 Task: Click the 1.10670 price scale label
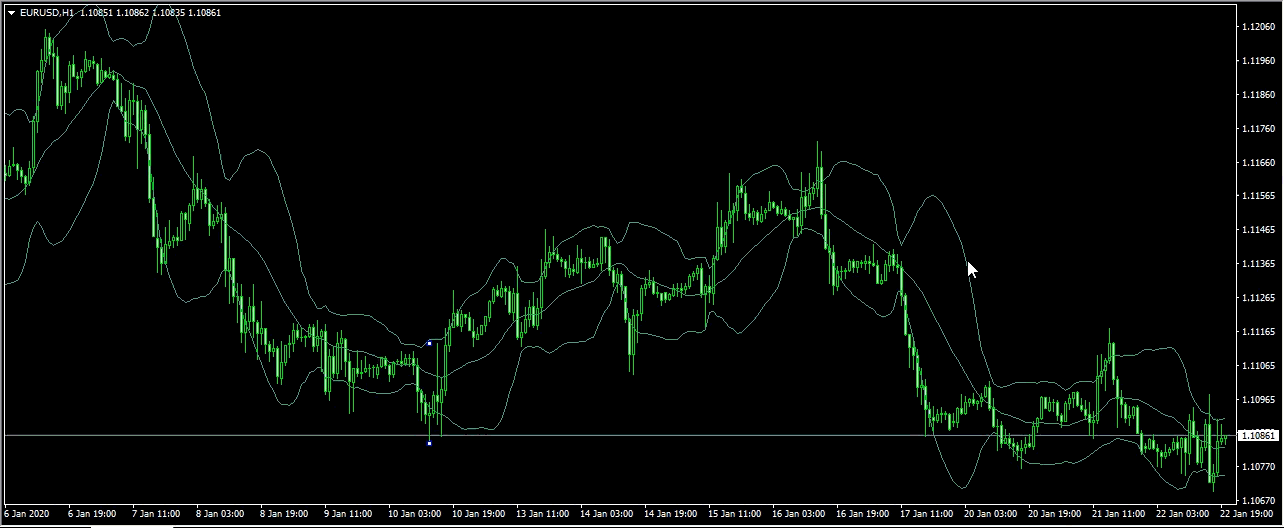pyautogui.click(x=1255, y=500)
